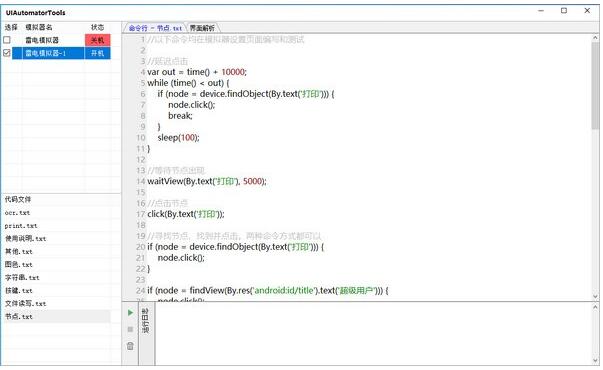
Task: Click log panel scrollbar down arrow
Action: click(x=595, y=361)
